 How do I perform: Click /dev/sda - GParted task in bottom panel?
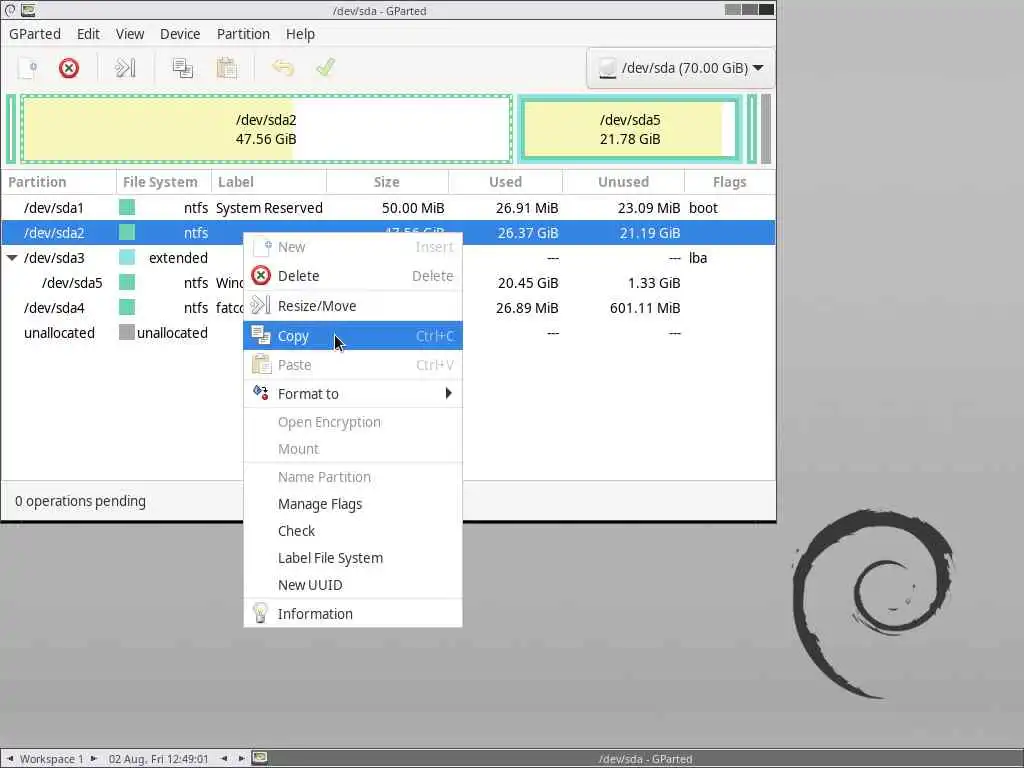[645, 759]
